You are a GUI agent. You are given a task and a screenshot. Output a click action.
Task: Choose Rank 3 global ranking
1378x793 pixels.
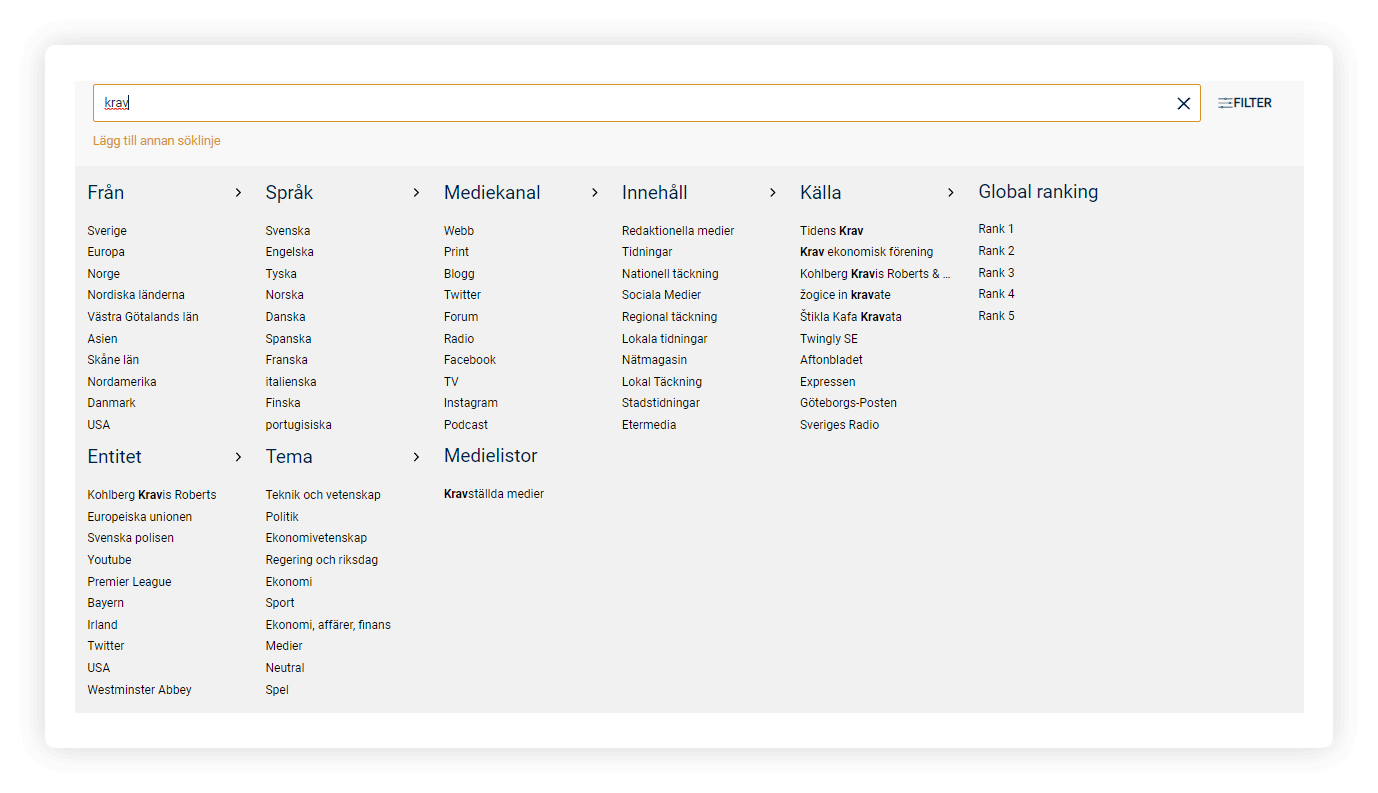(996, 273)
